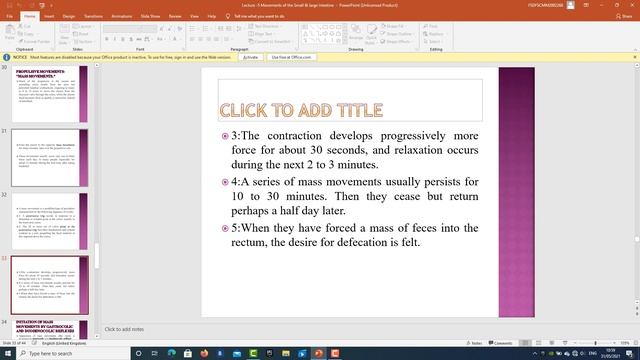Click the Clear All Formatting icon
This screenshot has width=640, height=360.
pyautogui.click(x=180, y=29)
